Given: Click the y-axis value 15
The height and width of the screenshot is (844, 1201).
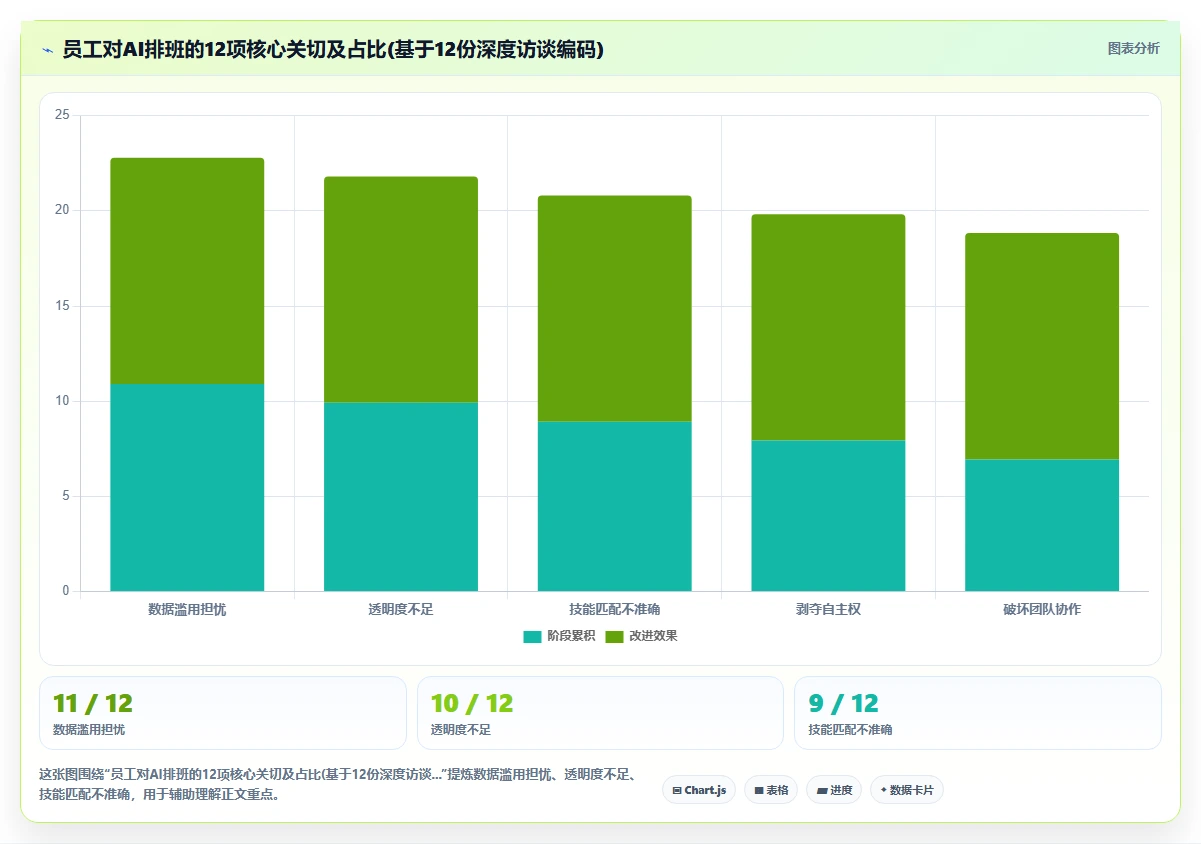Looking at the screenshot, I should [62, 306].
